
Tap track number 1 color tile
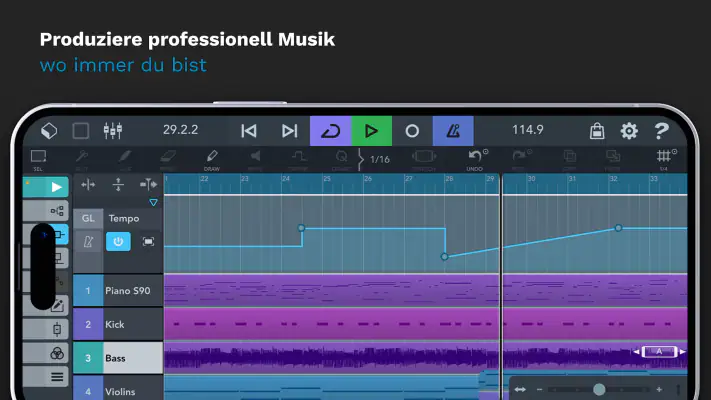pos(88,291)
